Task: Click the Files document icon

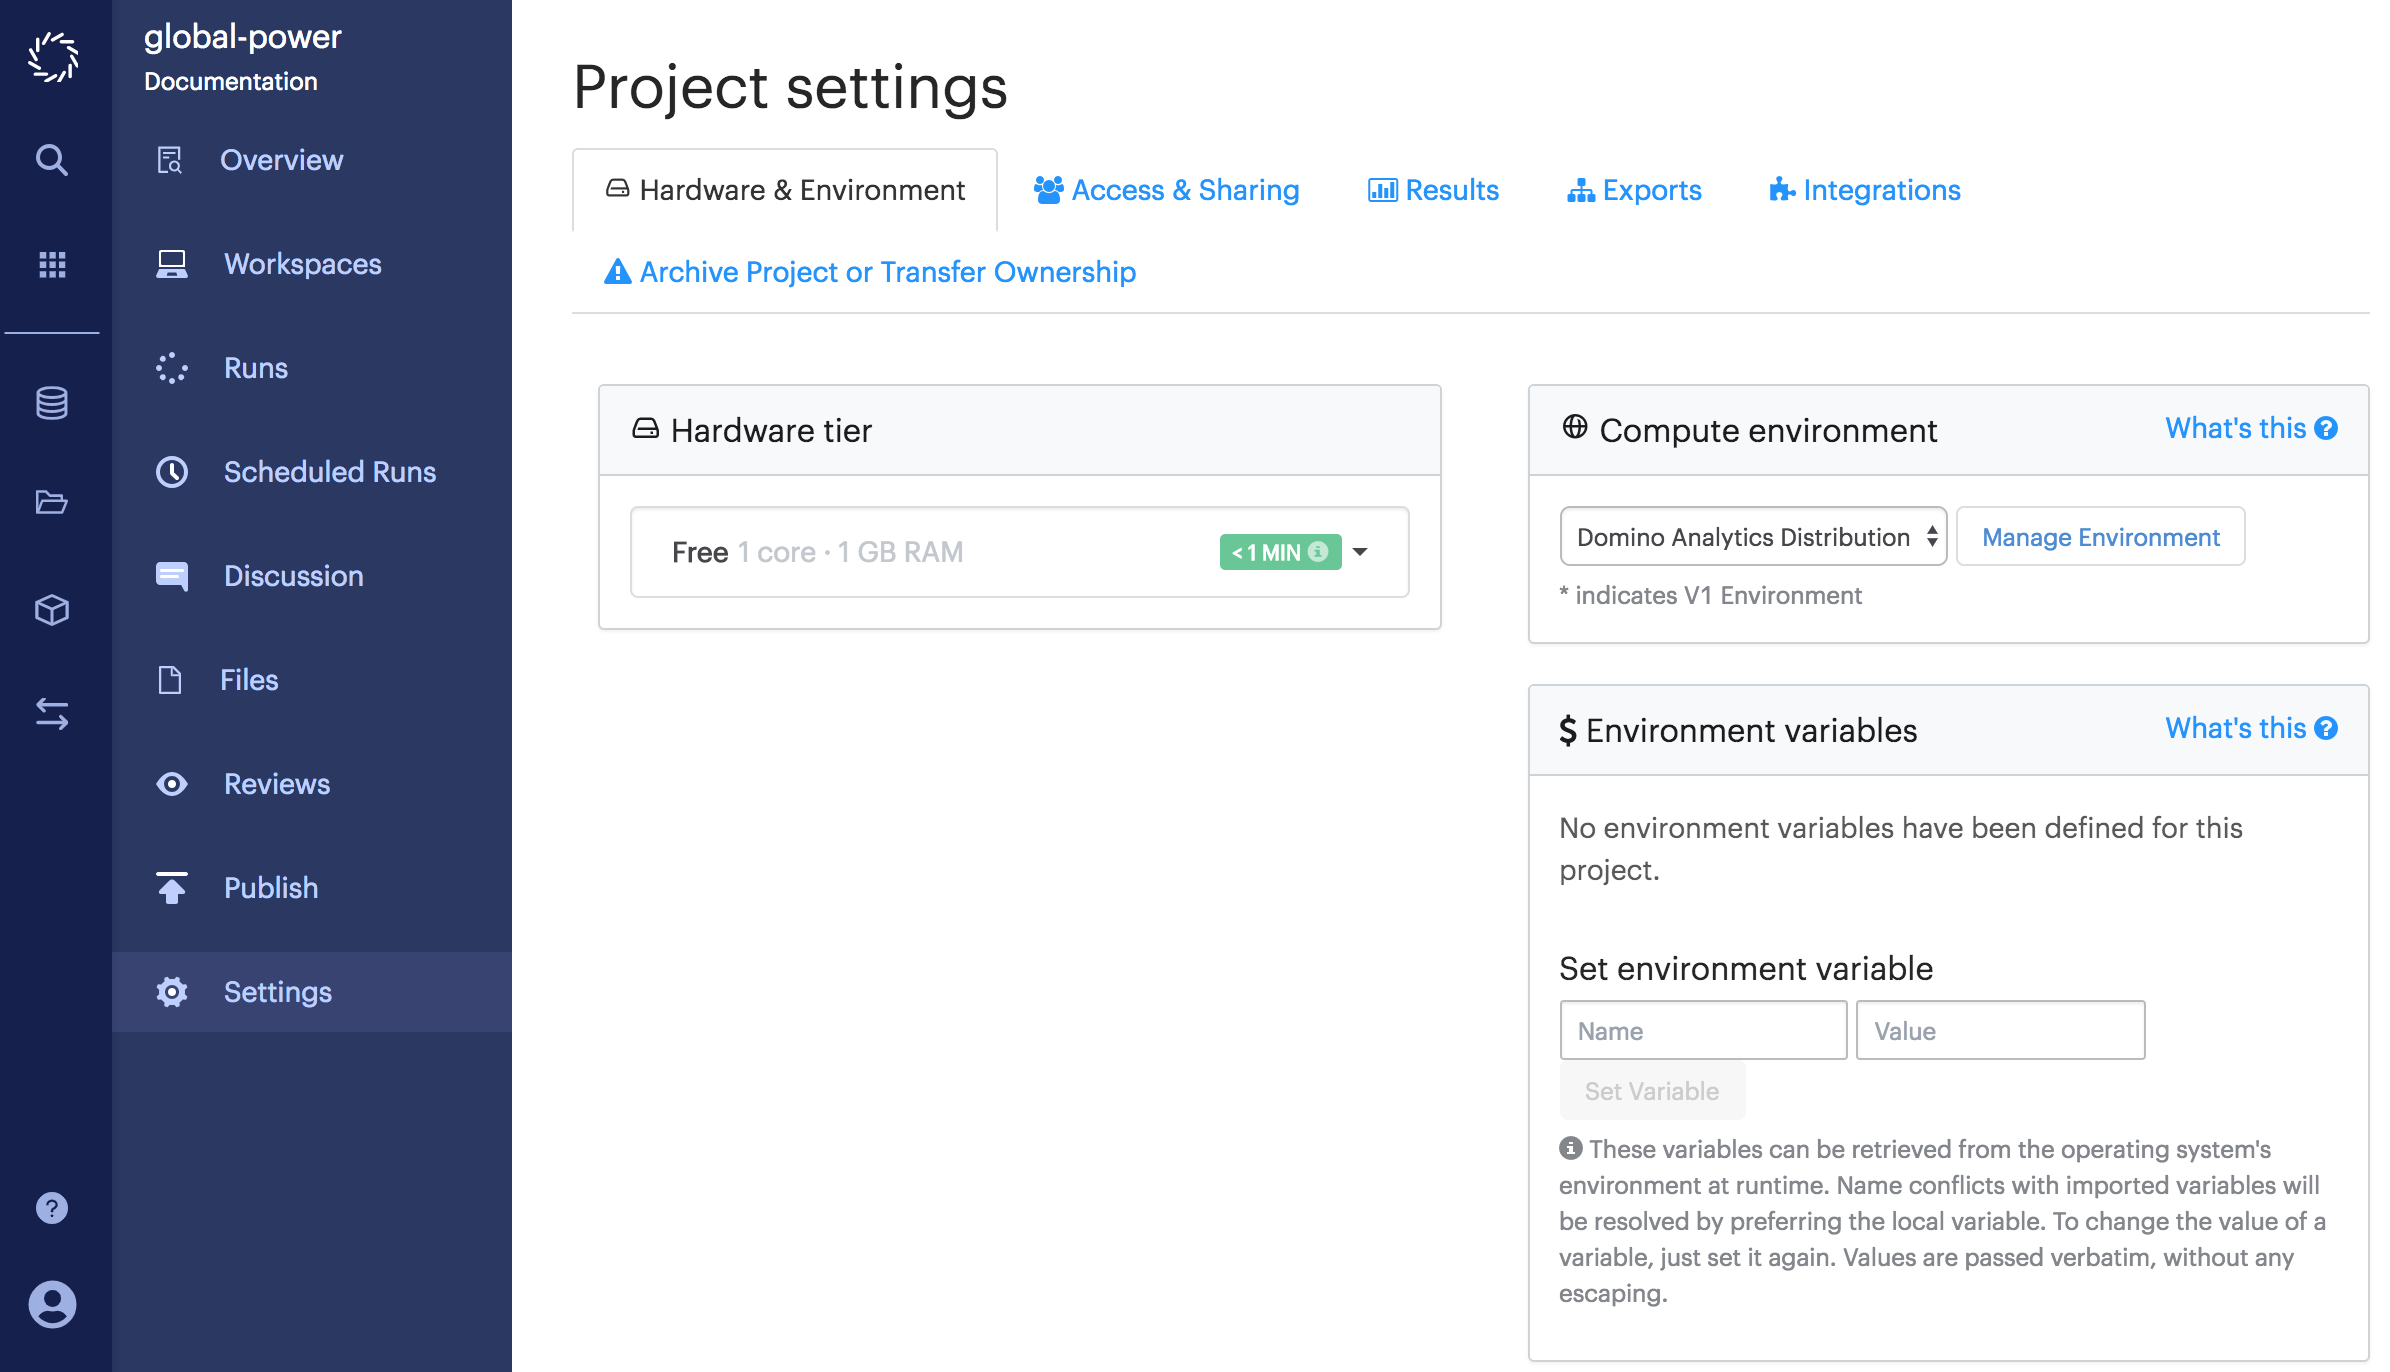Action: point(170,680)
